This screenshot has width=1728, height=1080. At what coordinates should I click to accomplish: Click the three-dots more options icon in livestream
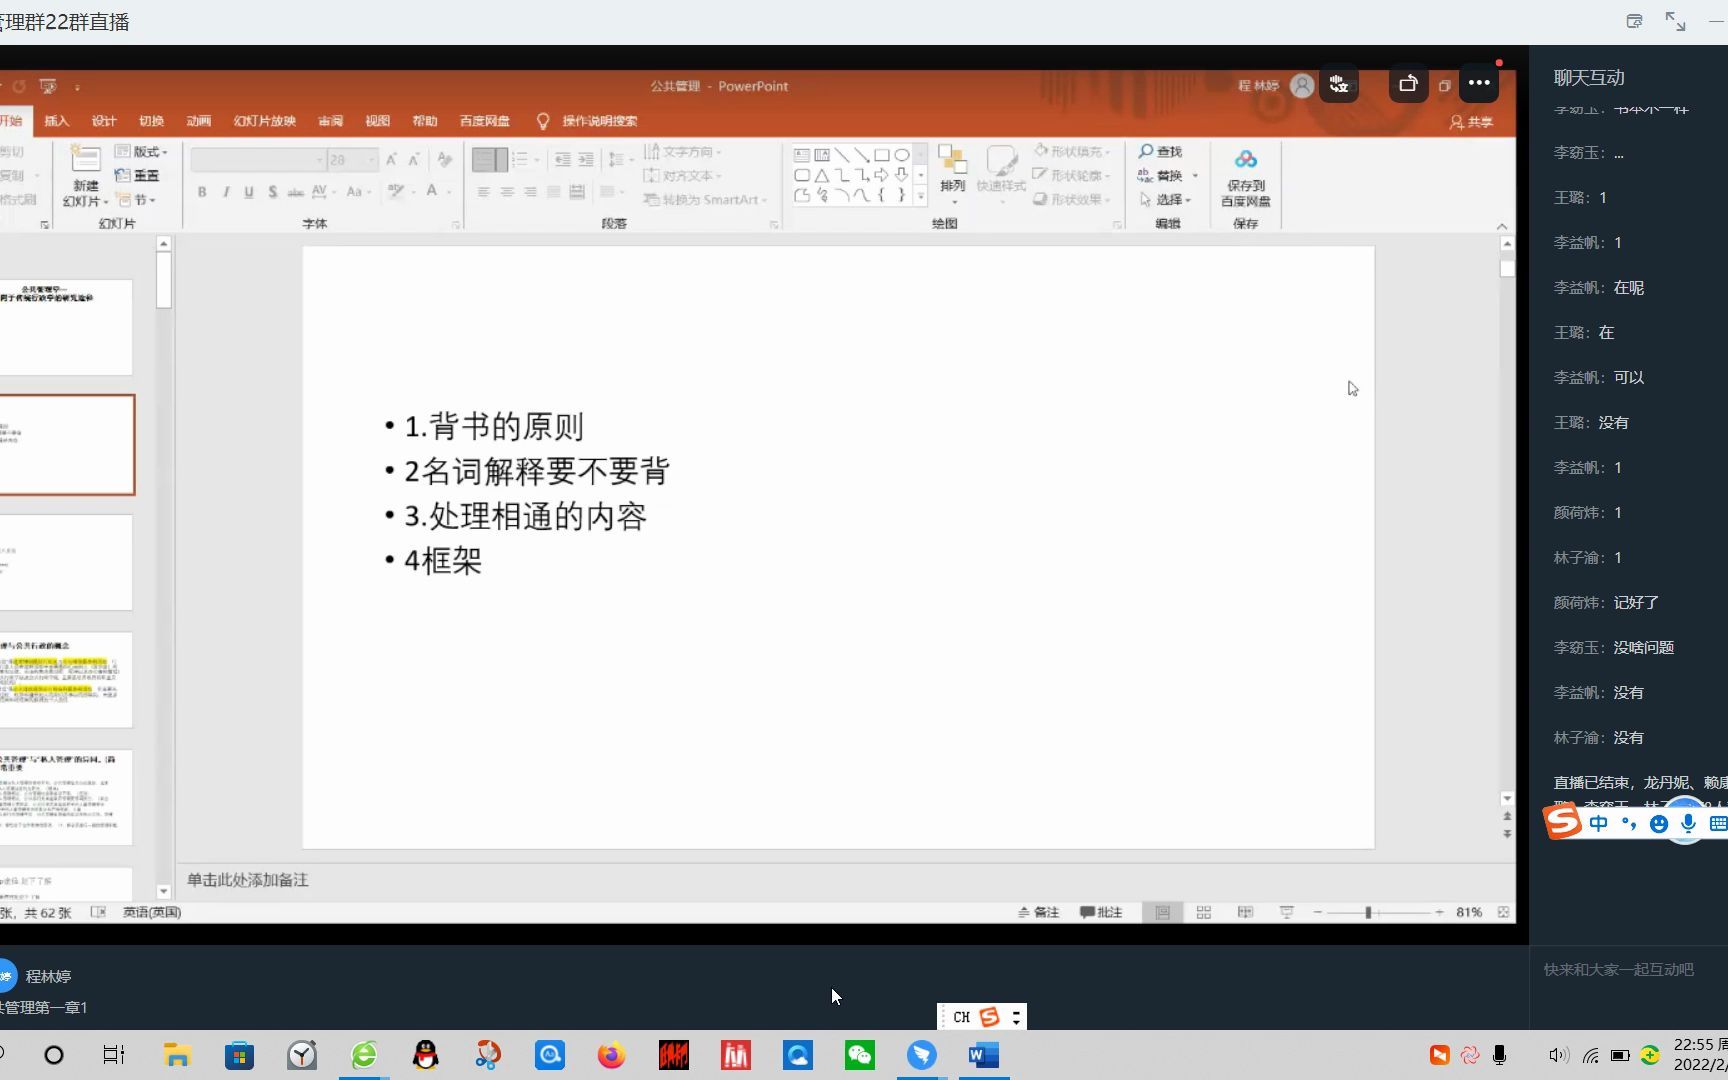pyautogui.click(x=1479, y=84)
